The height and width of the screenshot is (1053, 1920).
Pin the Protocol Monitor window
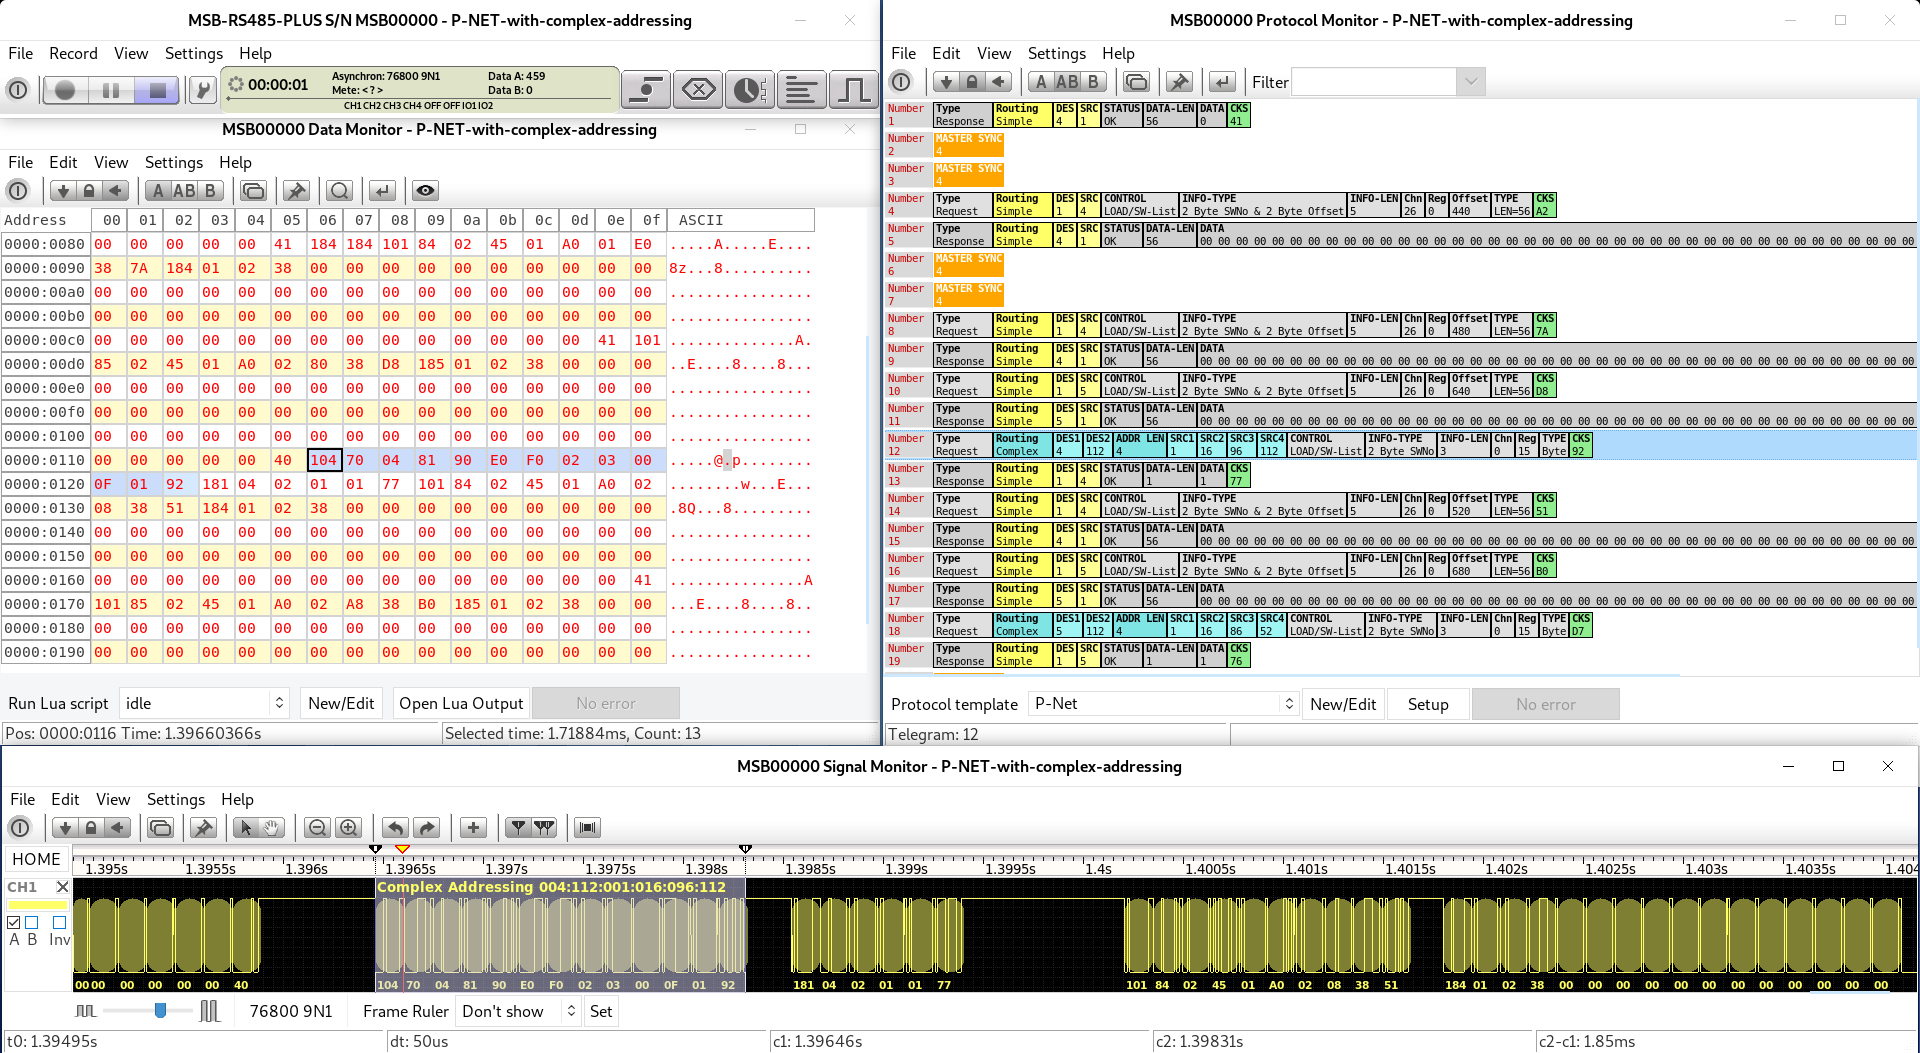point(1179,82)
